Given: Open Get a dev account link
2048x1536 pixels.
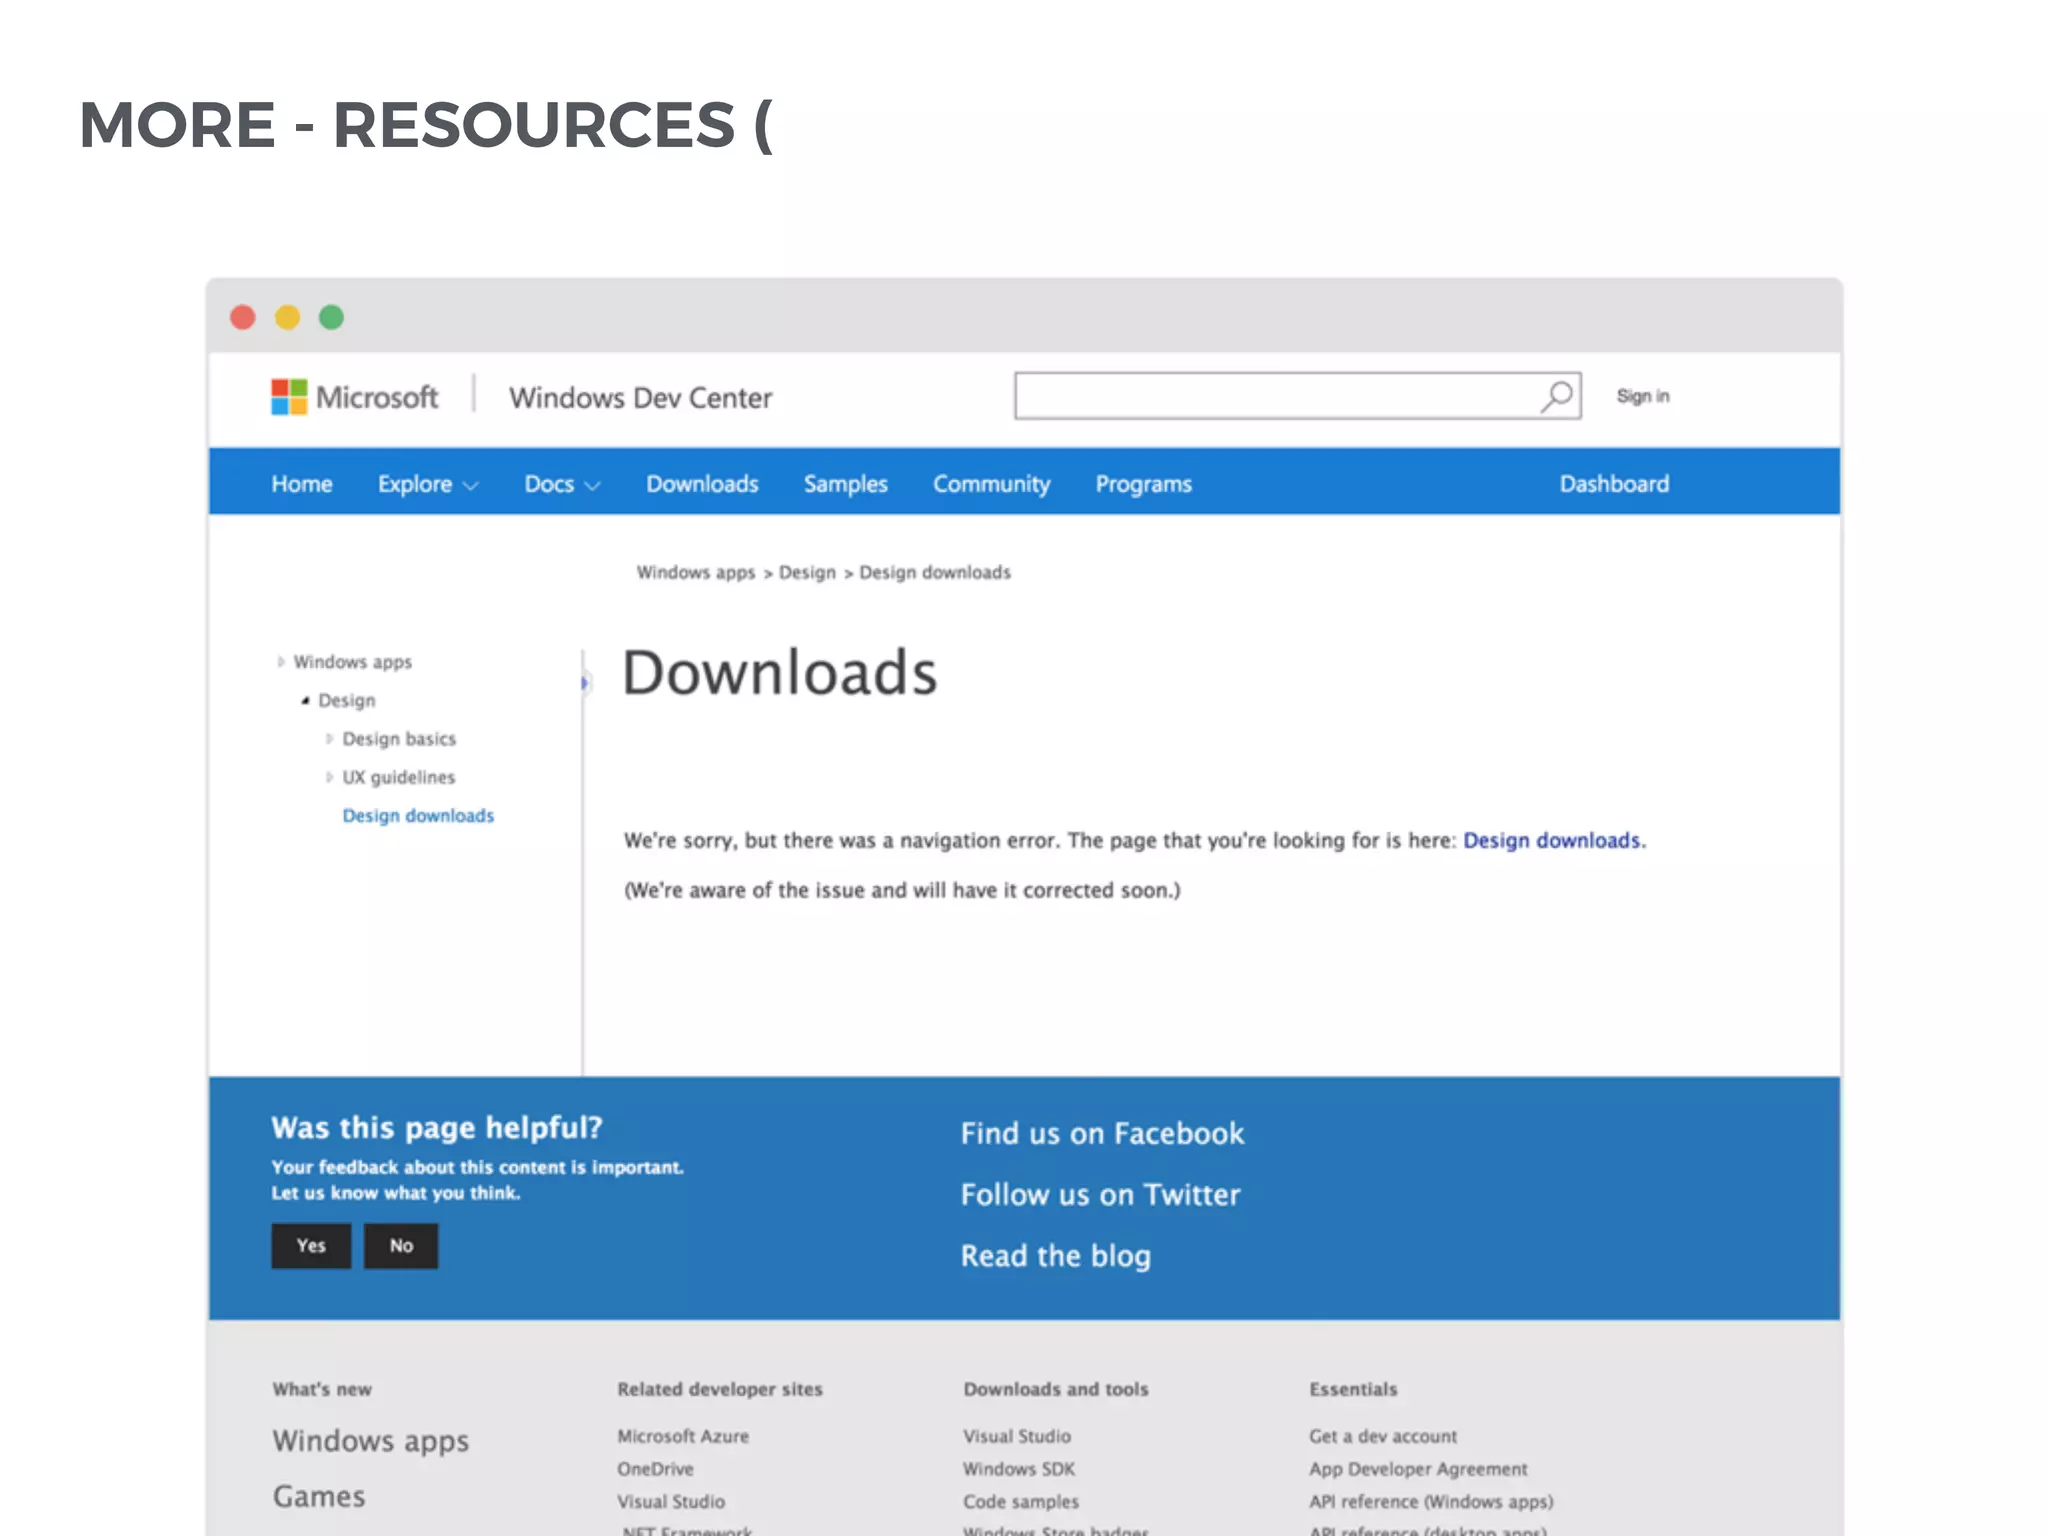Looking at the screenshot, I should (x=1383, y=1436).
